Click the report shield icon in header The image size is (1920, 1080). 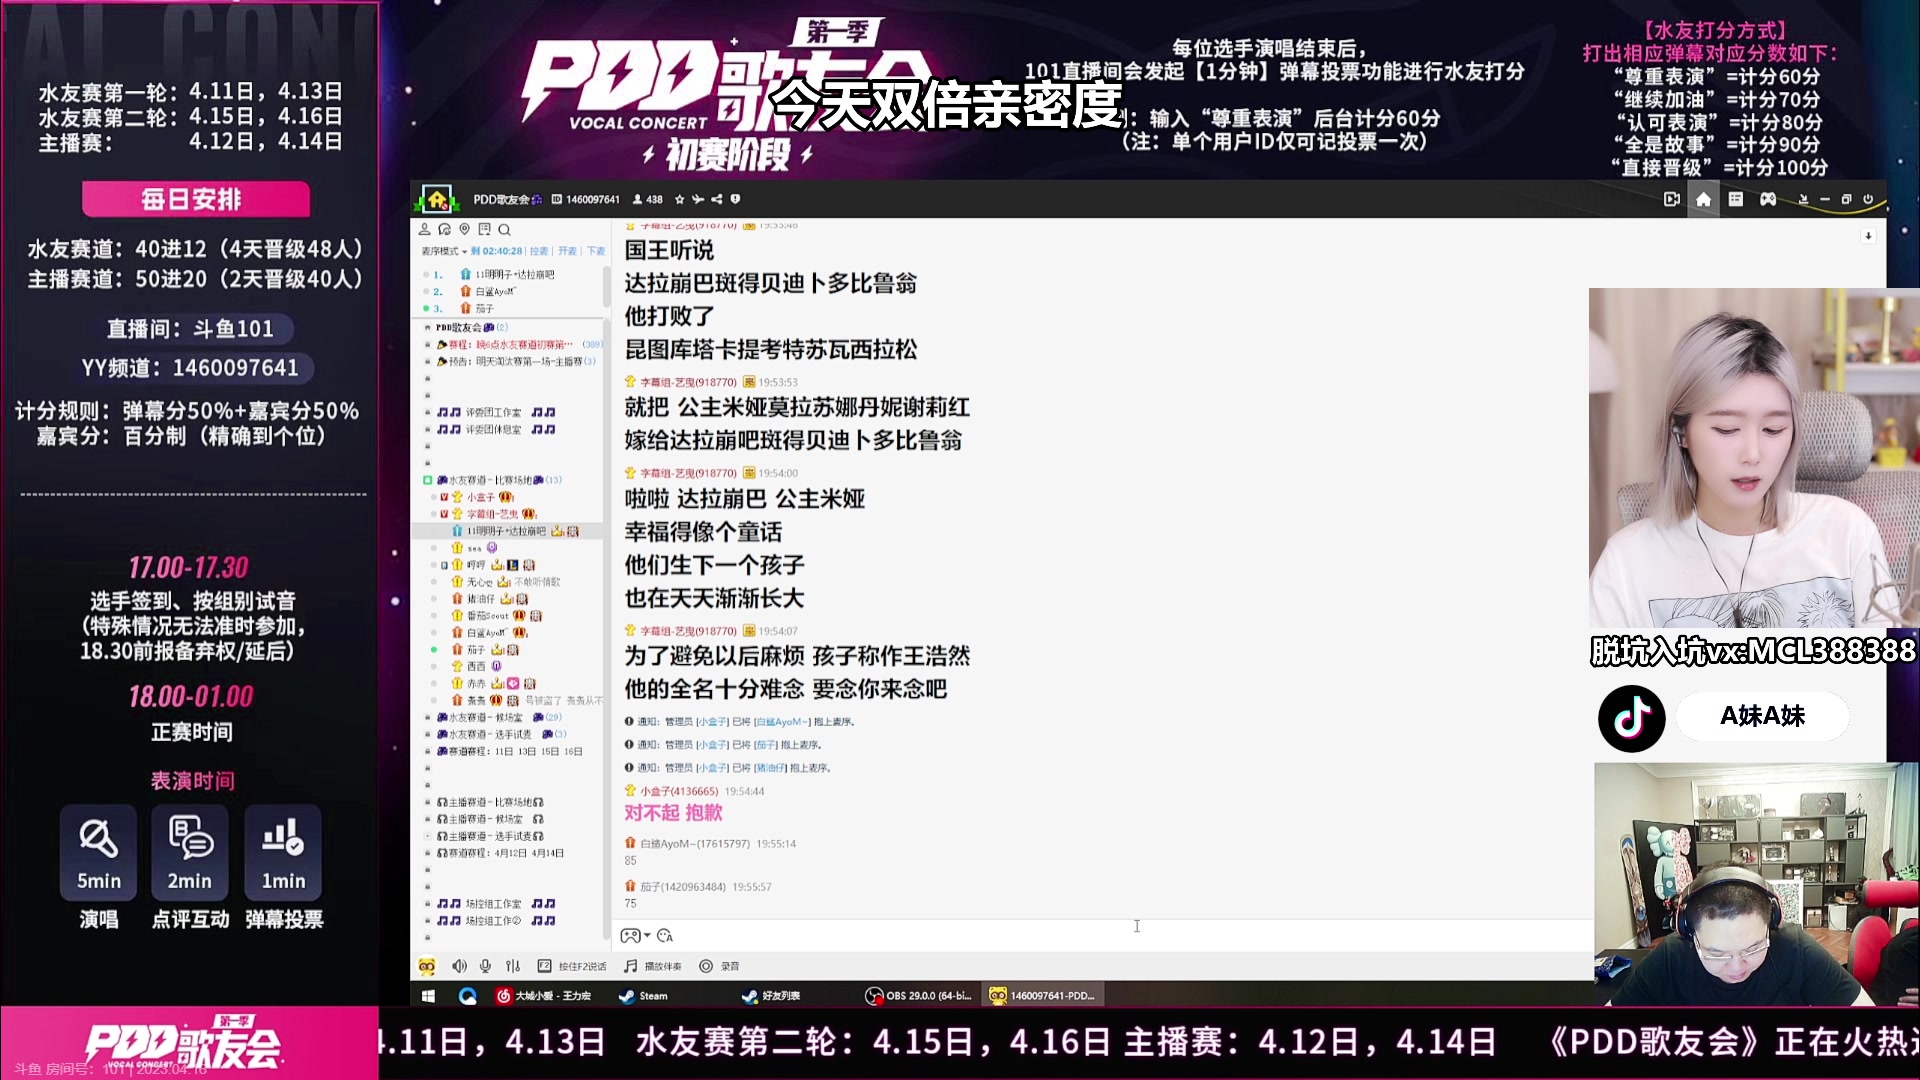735,199
